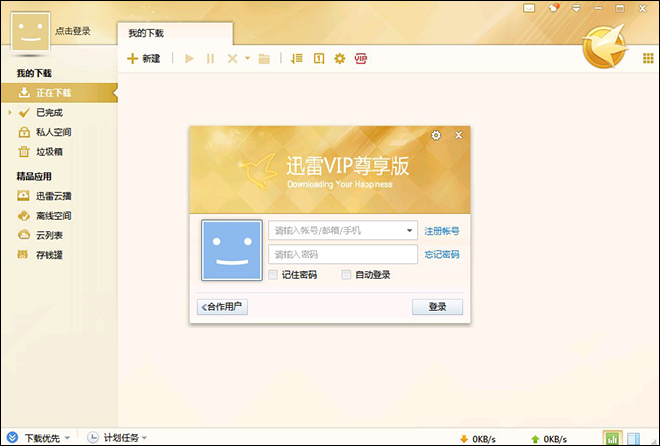
Task: Click the red VIP toolbar icon
Action: point(361,58)
